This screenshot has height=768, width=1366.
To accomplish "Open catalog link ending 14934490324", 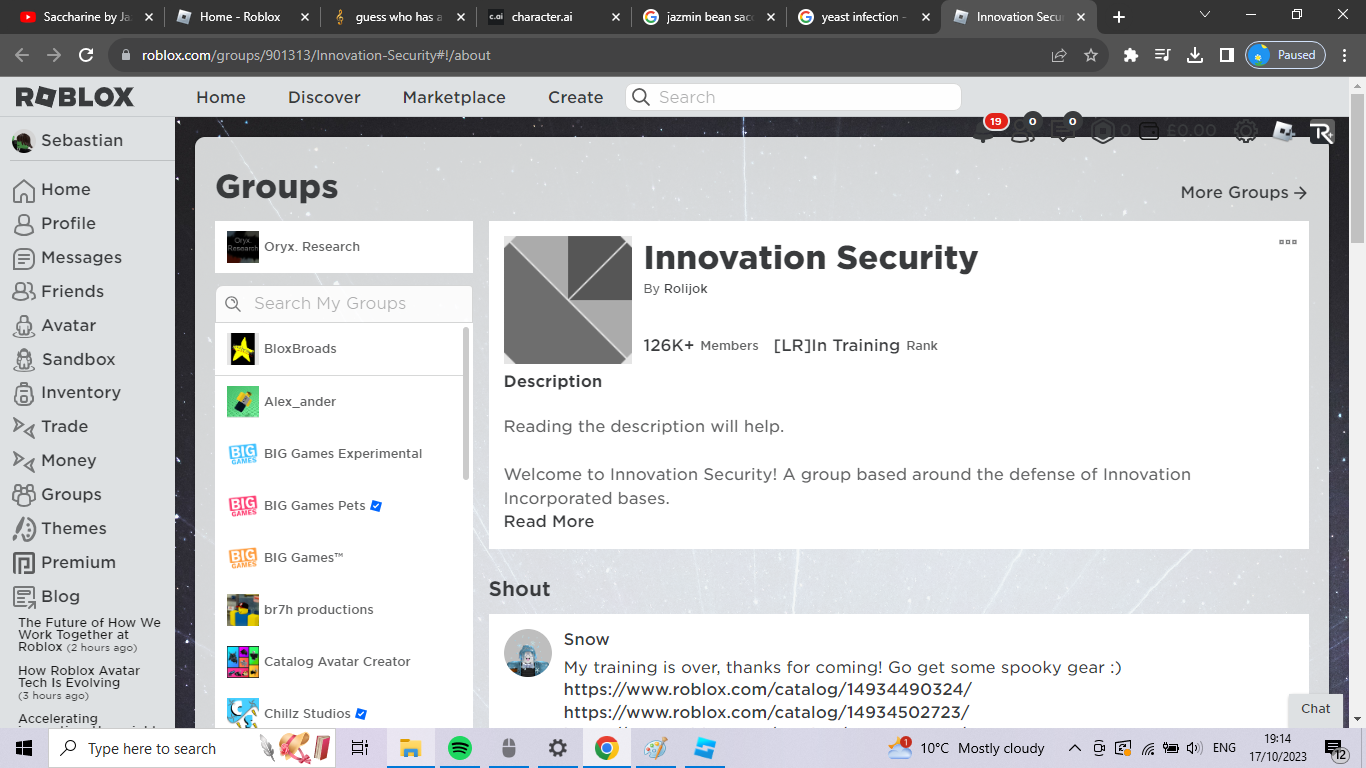I will [767, 690].
